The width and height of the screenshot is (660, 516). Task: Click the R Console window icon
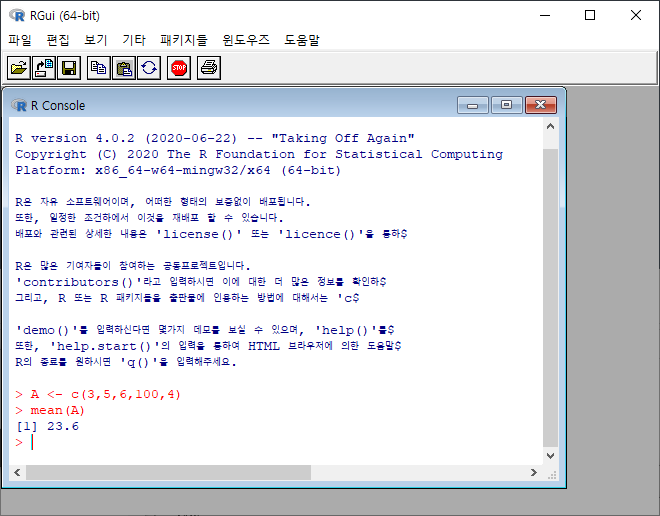click(x=19, y=105)
